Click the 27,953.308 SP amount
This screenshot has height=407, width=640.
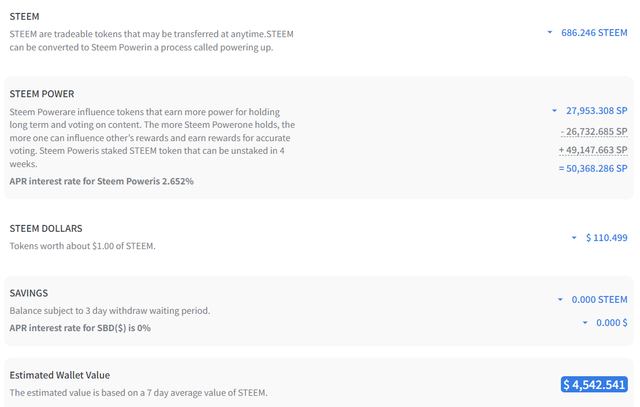597,111
